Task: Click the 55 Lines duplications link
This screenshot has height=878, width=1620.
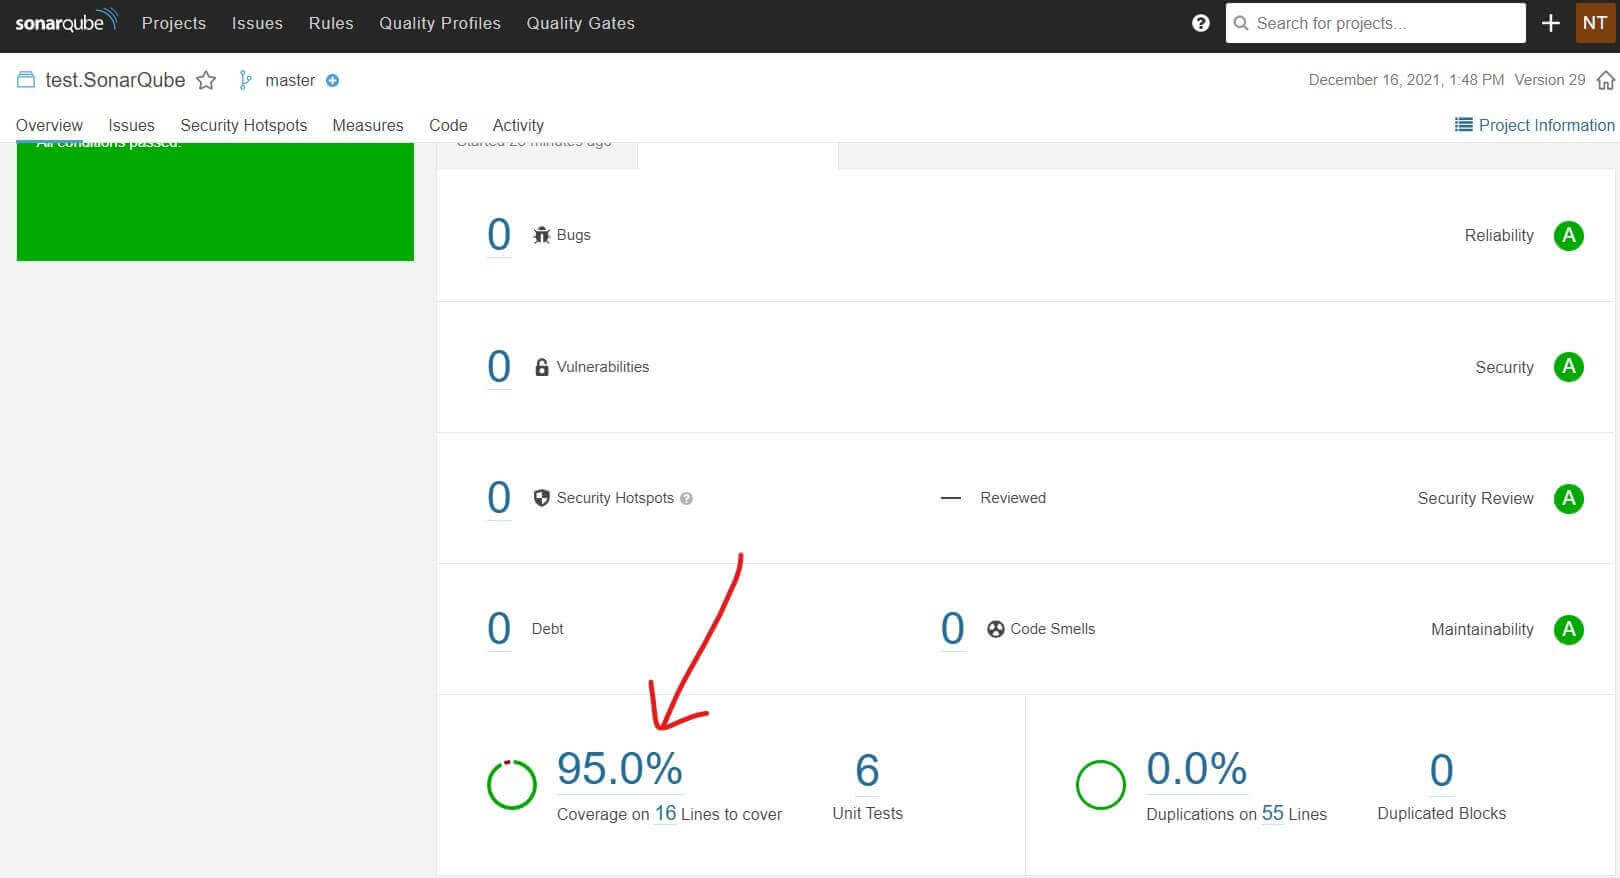Action: coord(1272,813)
